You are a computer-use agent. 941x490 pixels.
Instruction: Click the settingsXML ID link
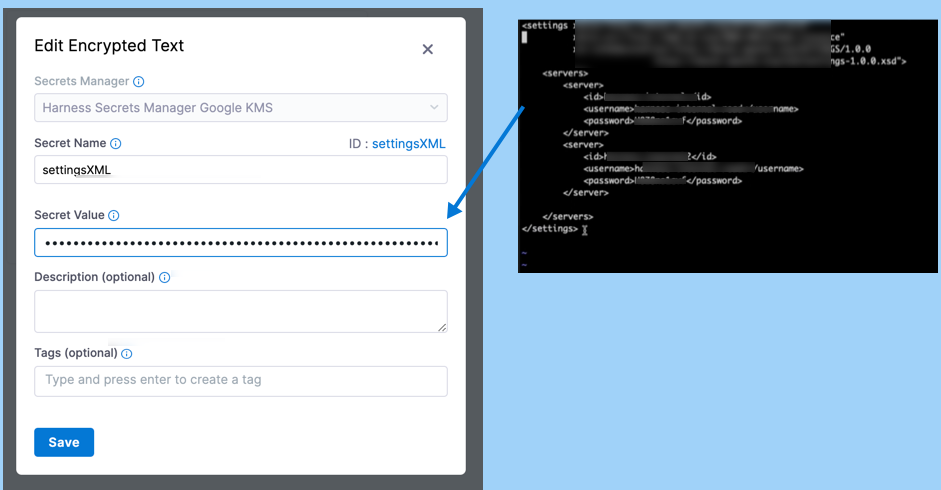click(x=408, y=144)
